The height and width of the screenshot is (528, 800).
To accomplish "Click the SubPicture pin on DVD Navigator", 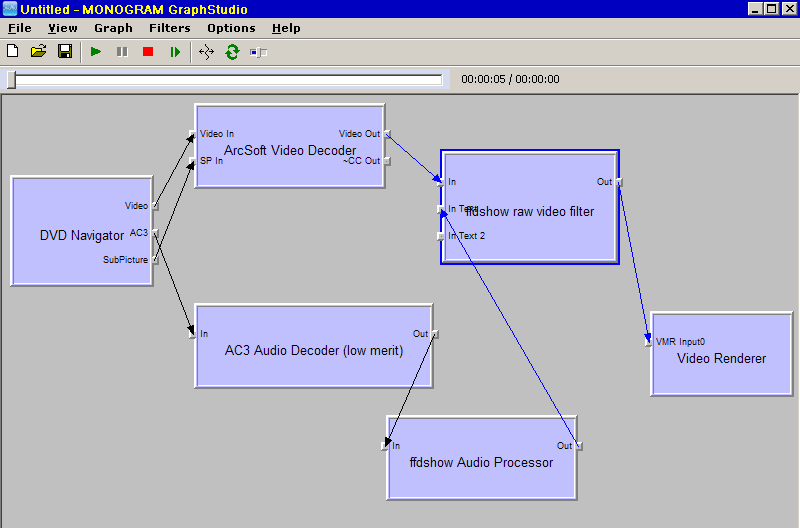I will coord(155,260).
